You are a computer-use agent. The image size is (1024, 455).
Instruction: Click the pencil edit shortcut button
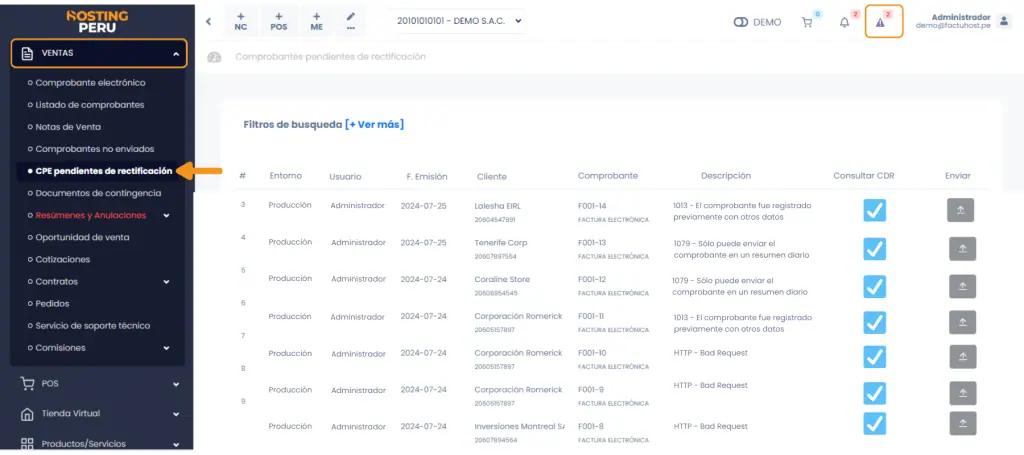351,21
